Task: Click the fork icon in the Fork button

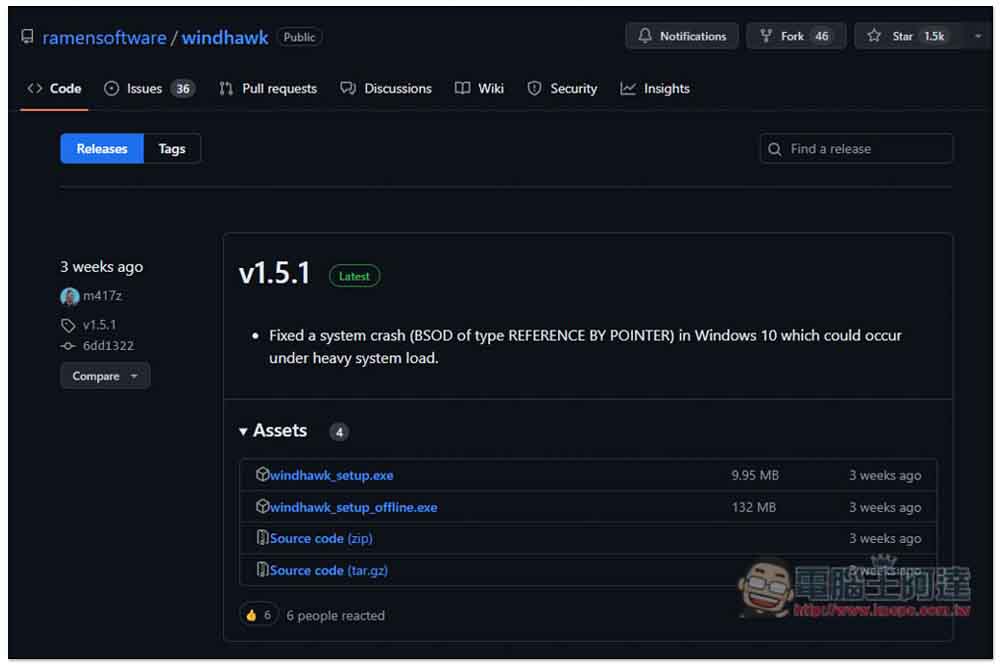Action: tap(766, 36)
